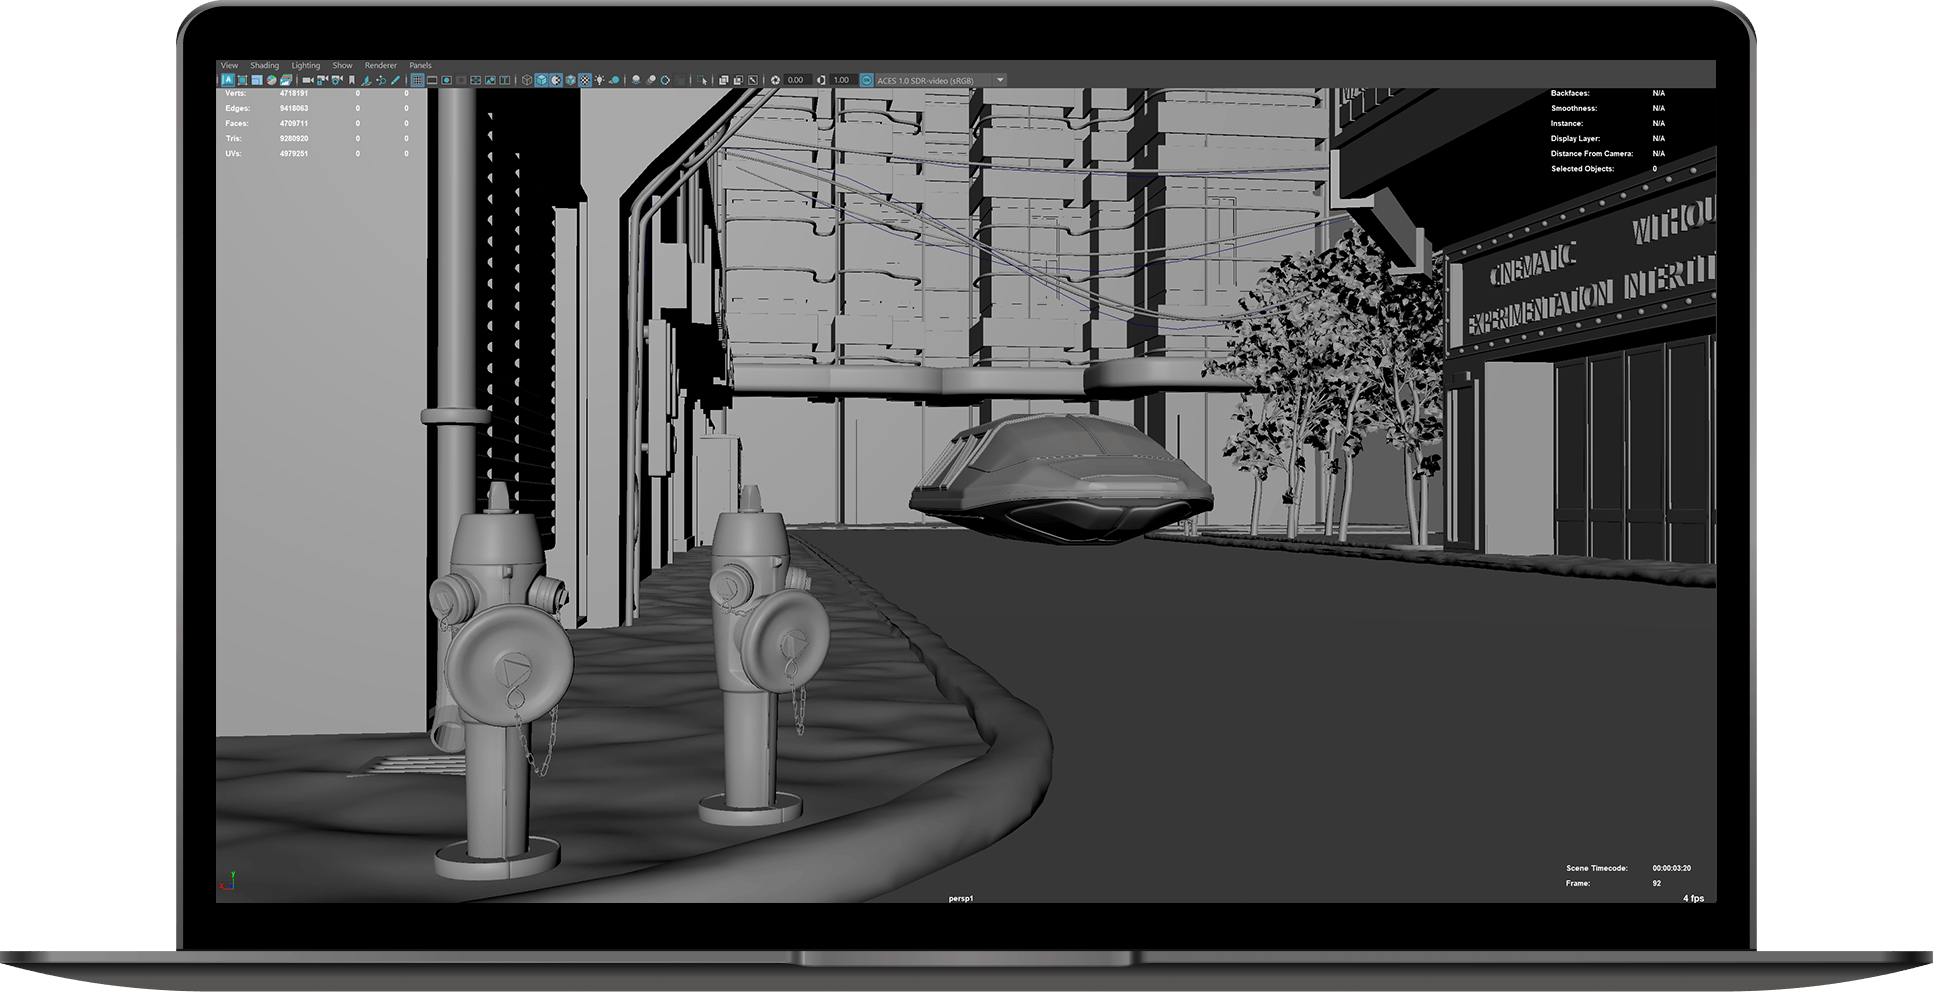The width and height of the screenshot is (1933, 992).
Task: Open ACES 1.0 SDR-video view transform dropdown
Action: point(999,80)
